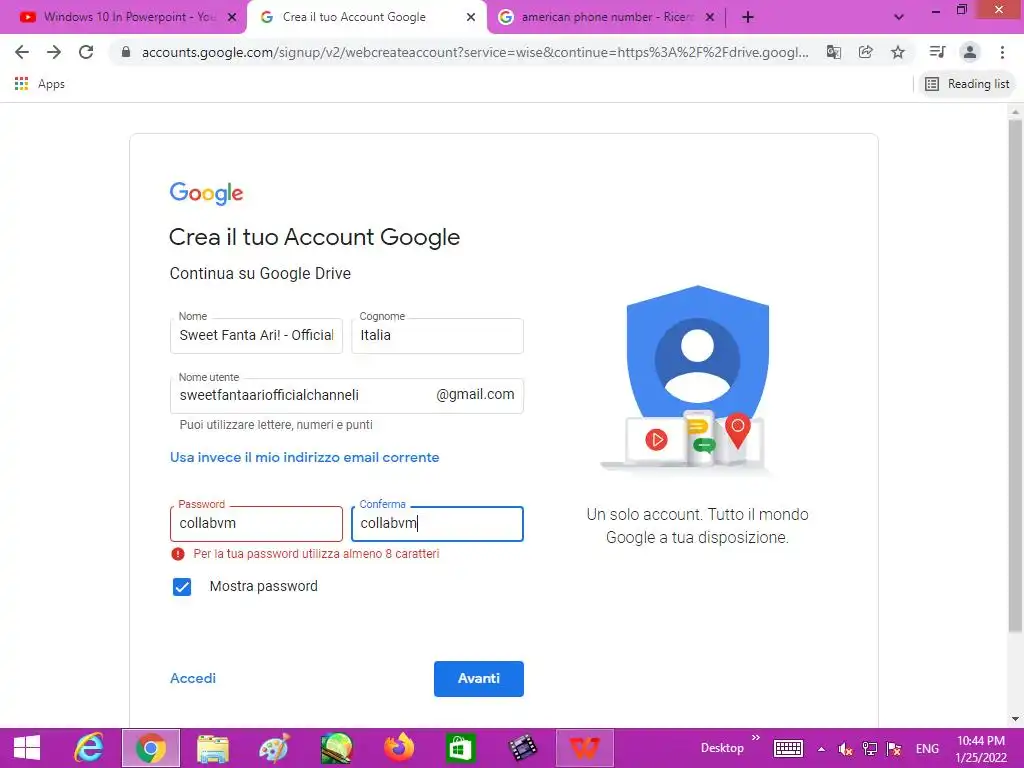
Task: Open the Chrome profile avatar
Action: [970, 52]
